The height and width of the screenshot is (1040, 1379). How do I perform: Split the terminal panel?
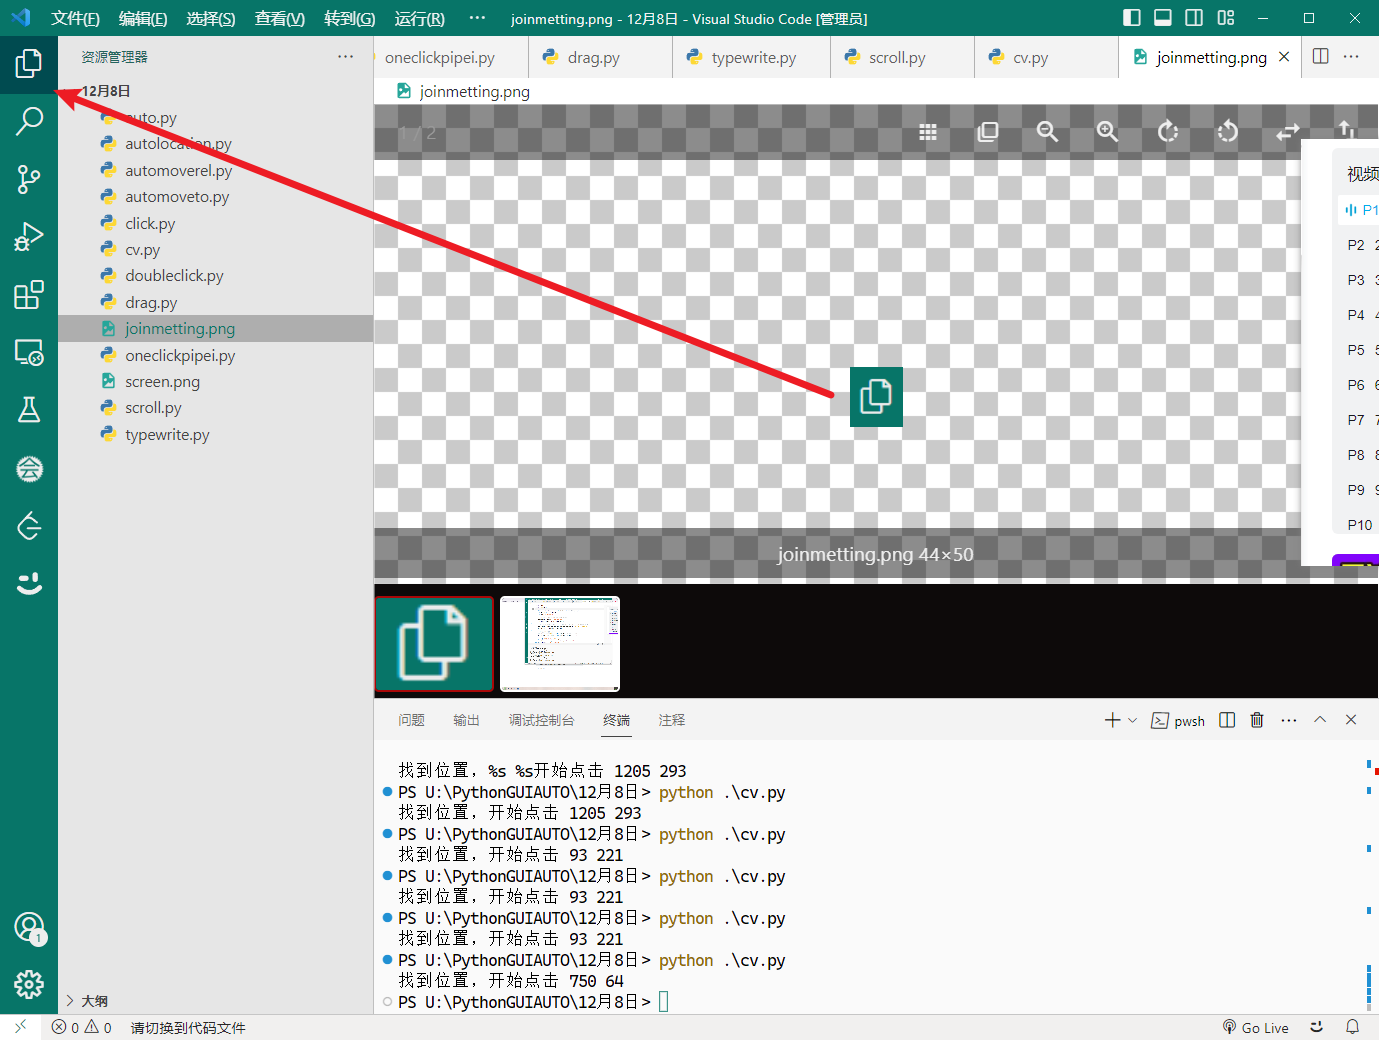(1227, 720)
